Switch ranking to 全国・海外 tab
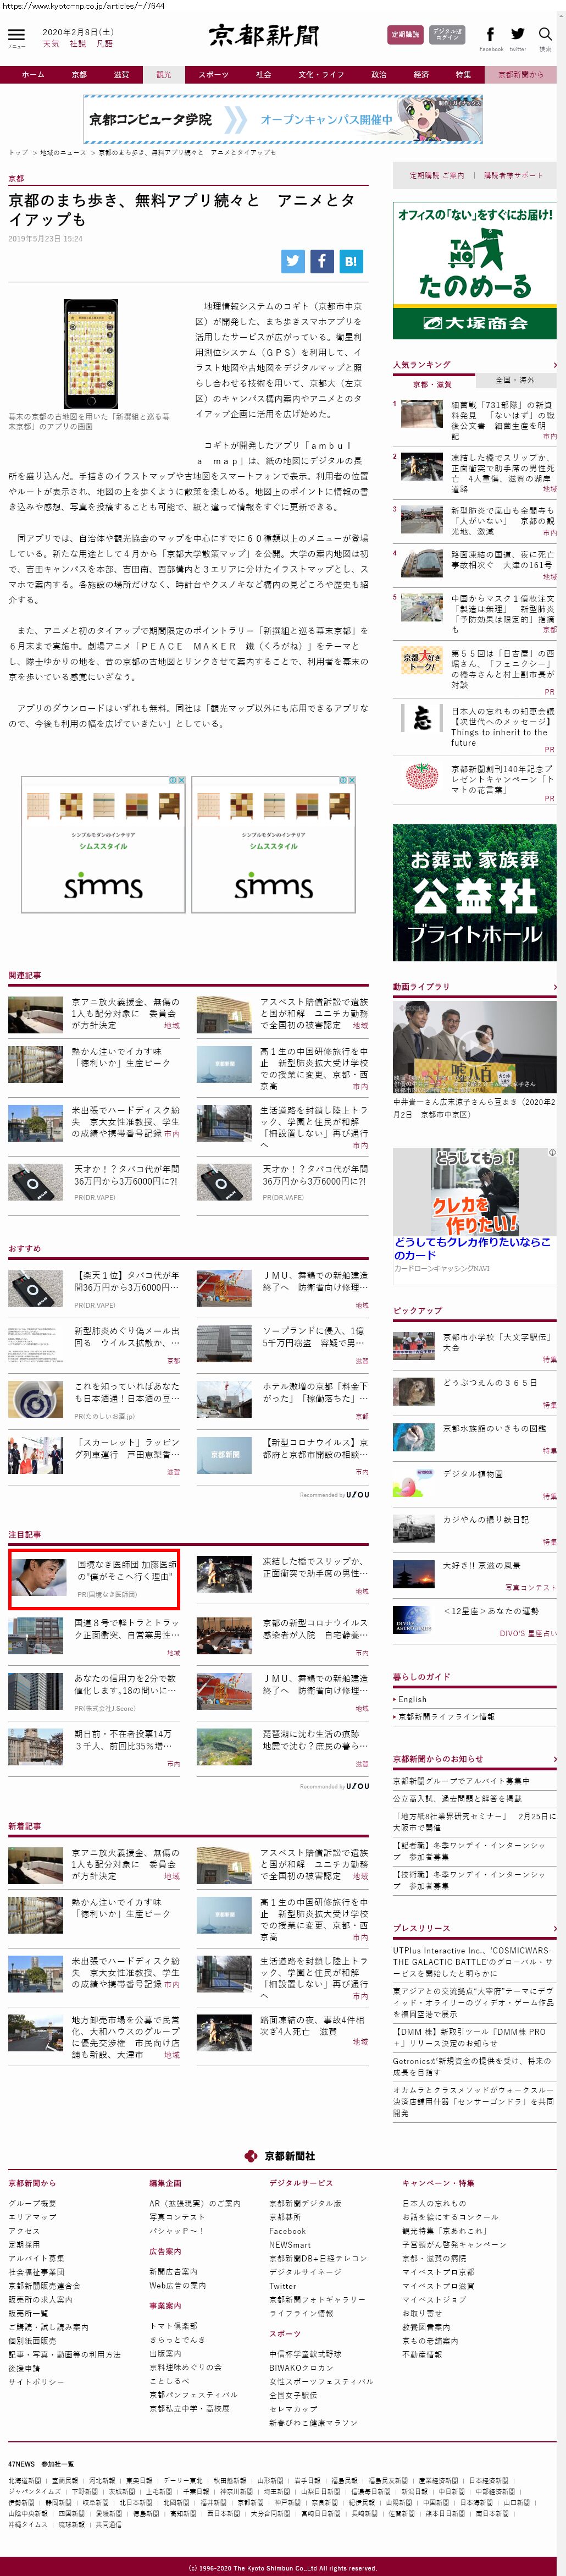This screenshot has height=2576, width=566. pyautogui.click(x=515, y=380)
